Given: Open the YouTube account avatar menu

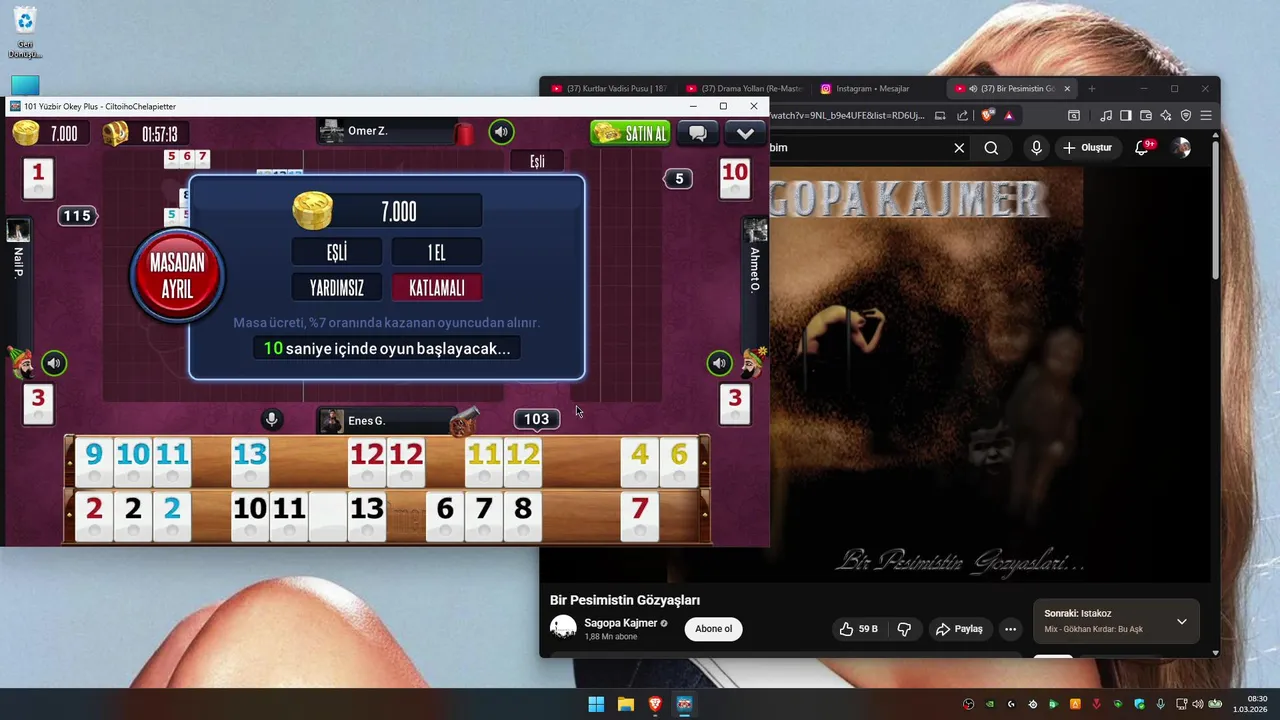Looking at the screenshot, I should click(1182, 148).
